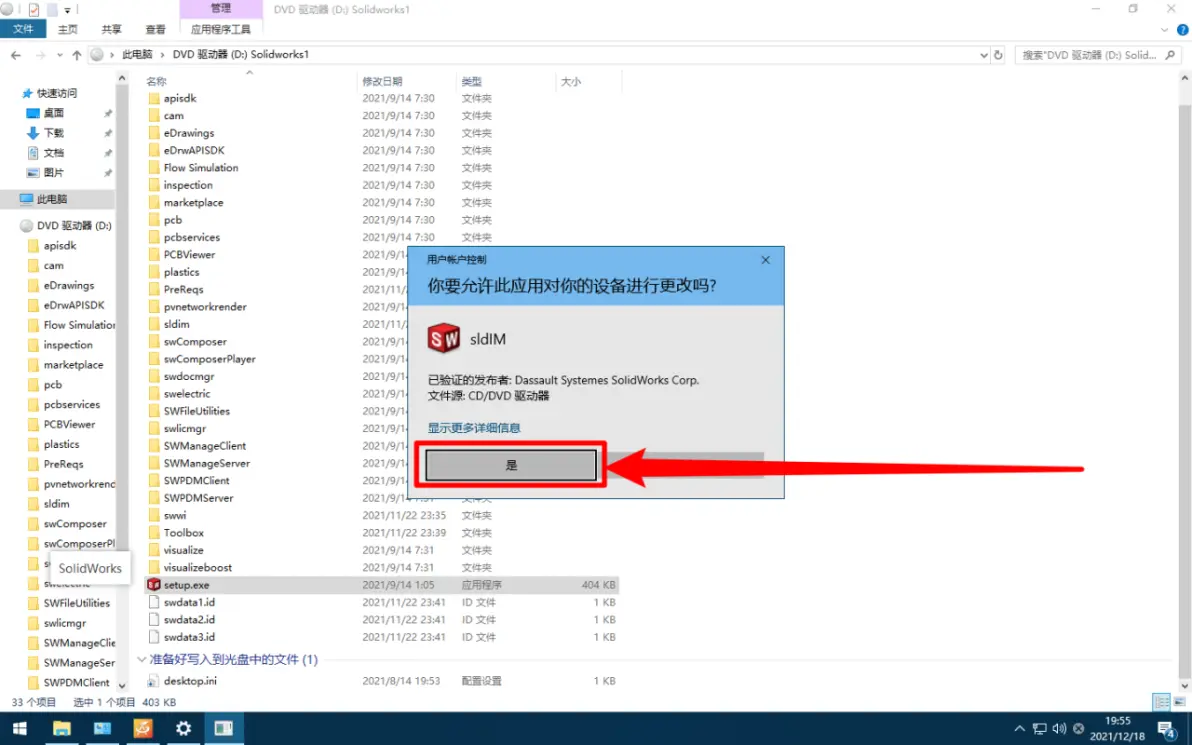Click the 是 button in UAC dialog
Image resolution: width=1192 pixels, height=745 pixels.
[x=511, y=464]
